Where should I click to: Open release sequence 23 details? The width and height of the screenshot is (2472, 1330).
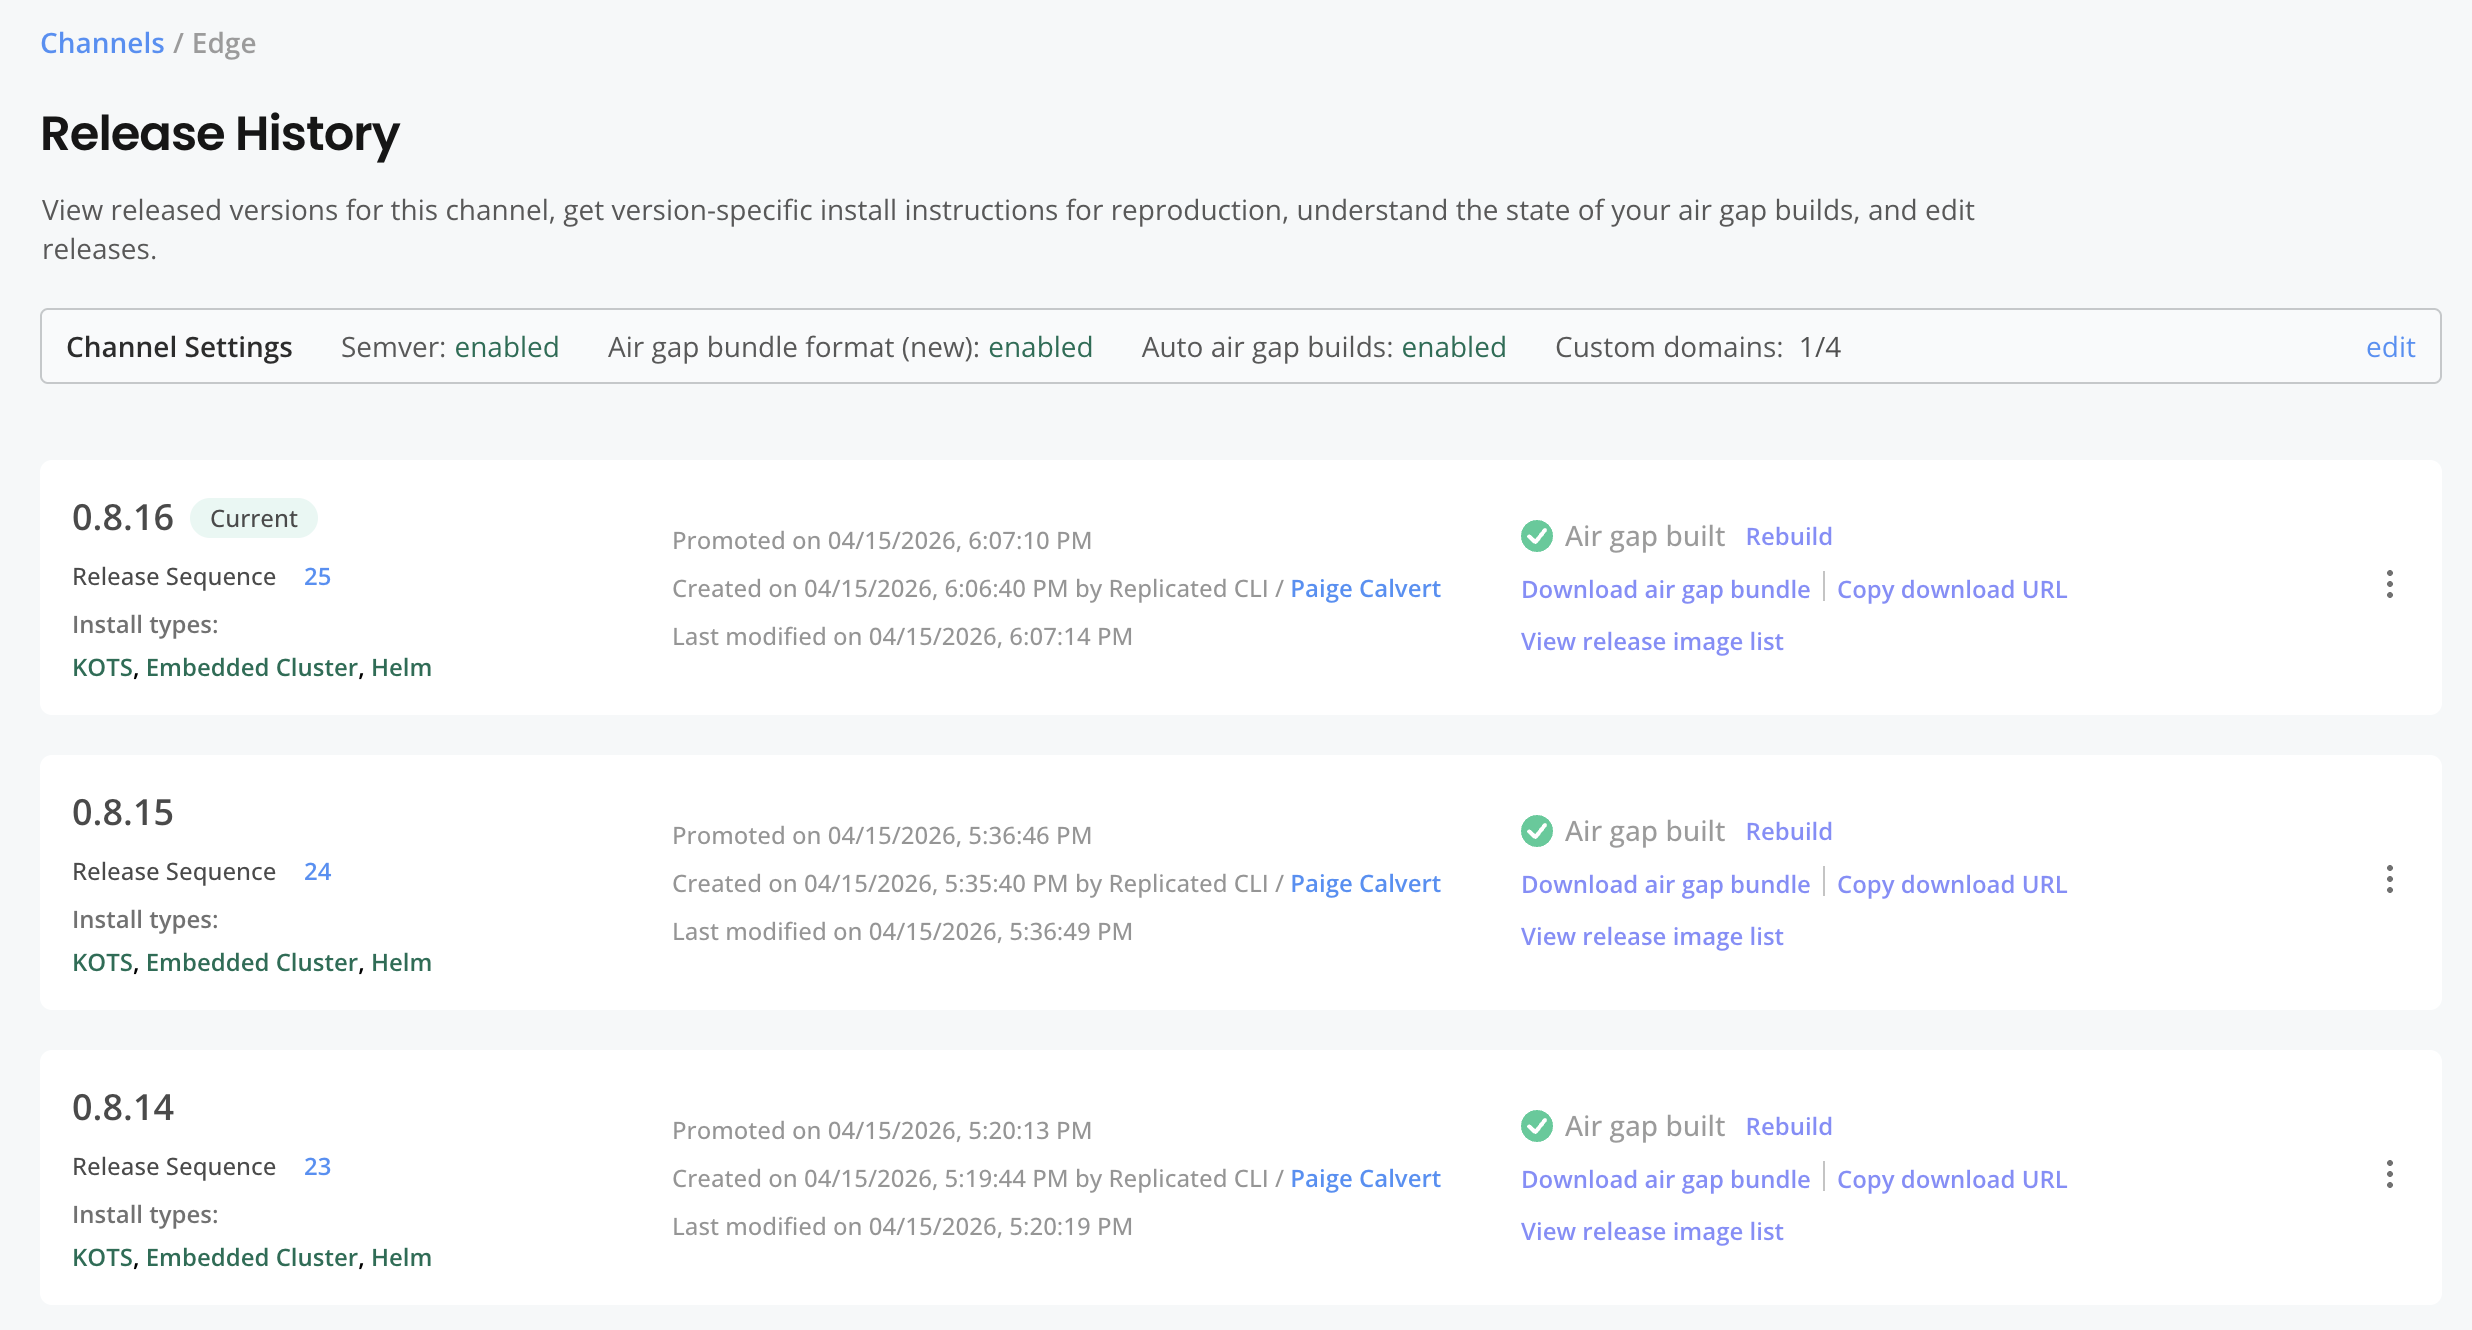(317, 1166)
